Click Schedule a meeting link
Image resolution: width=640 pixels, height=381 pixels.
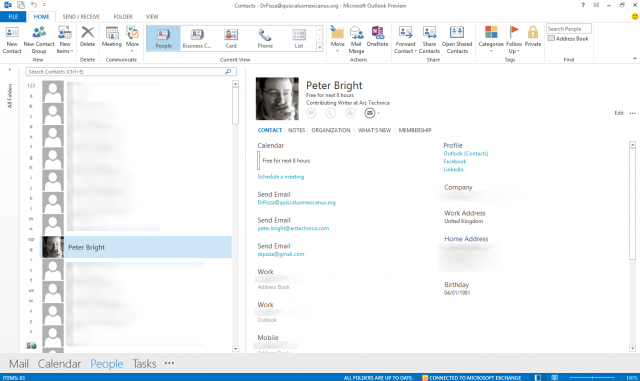coord(281,177)
